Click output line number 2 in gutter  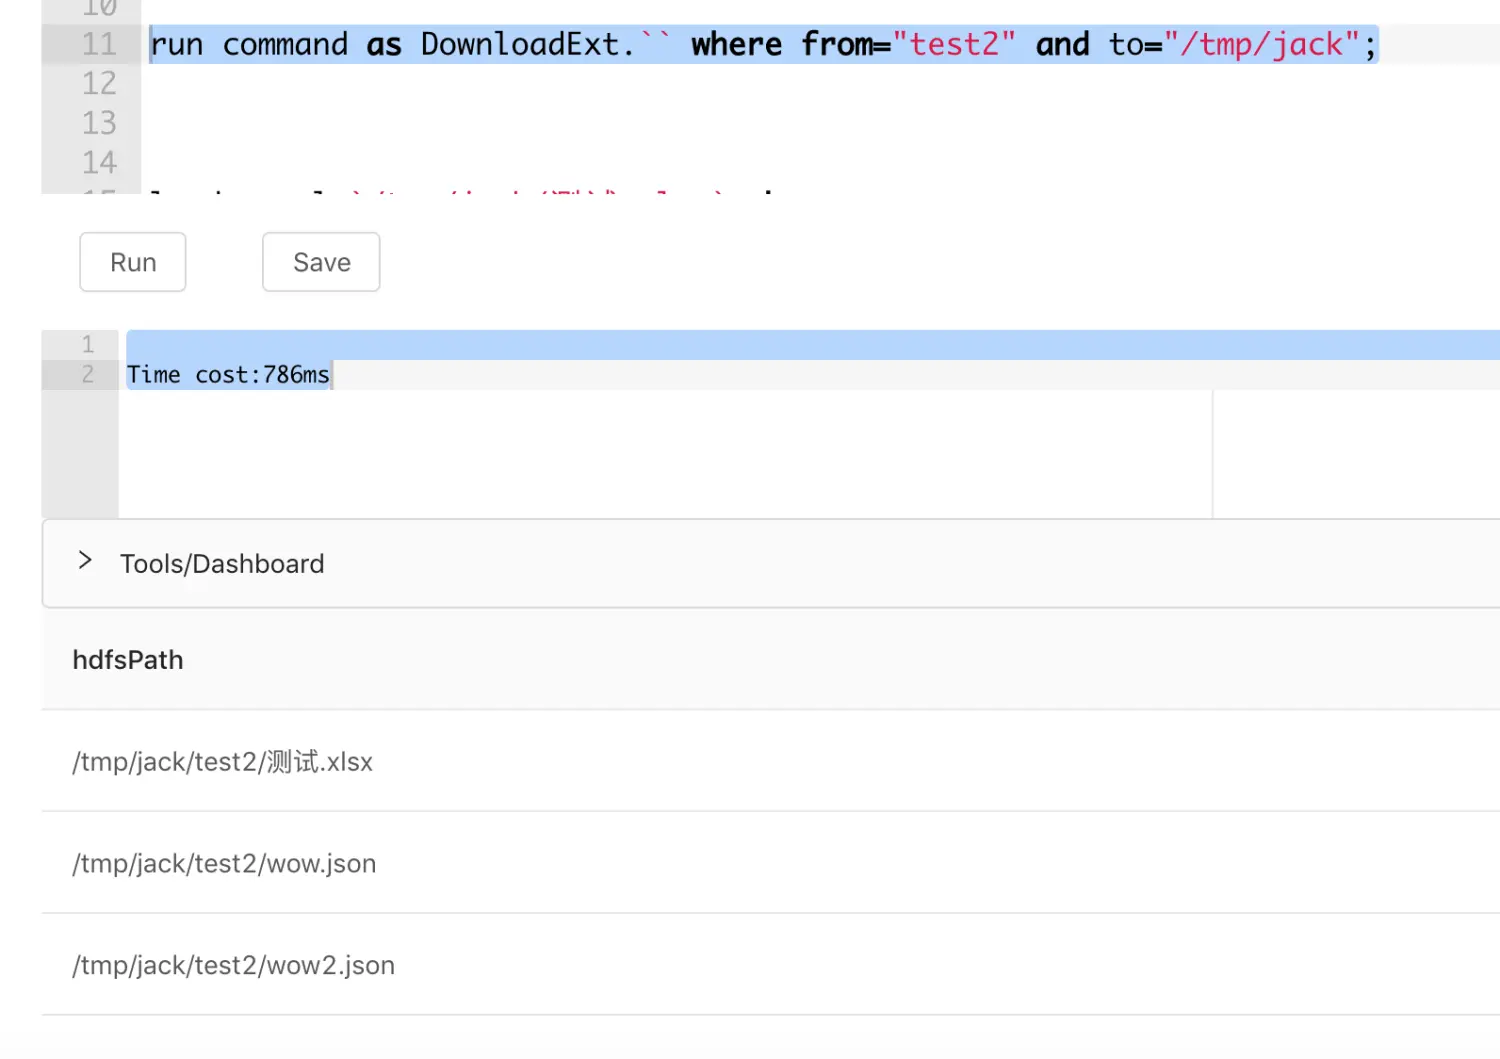[x=87, y=375]
